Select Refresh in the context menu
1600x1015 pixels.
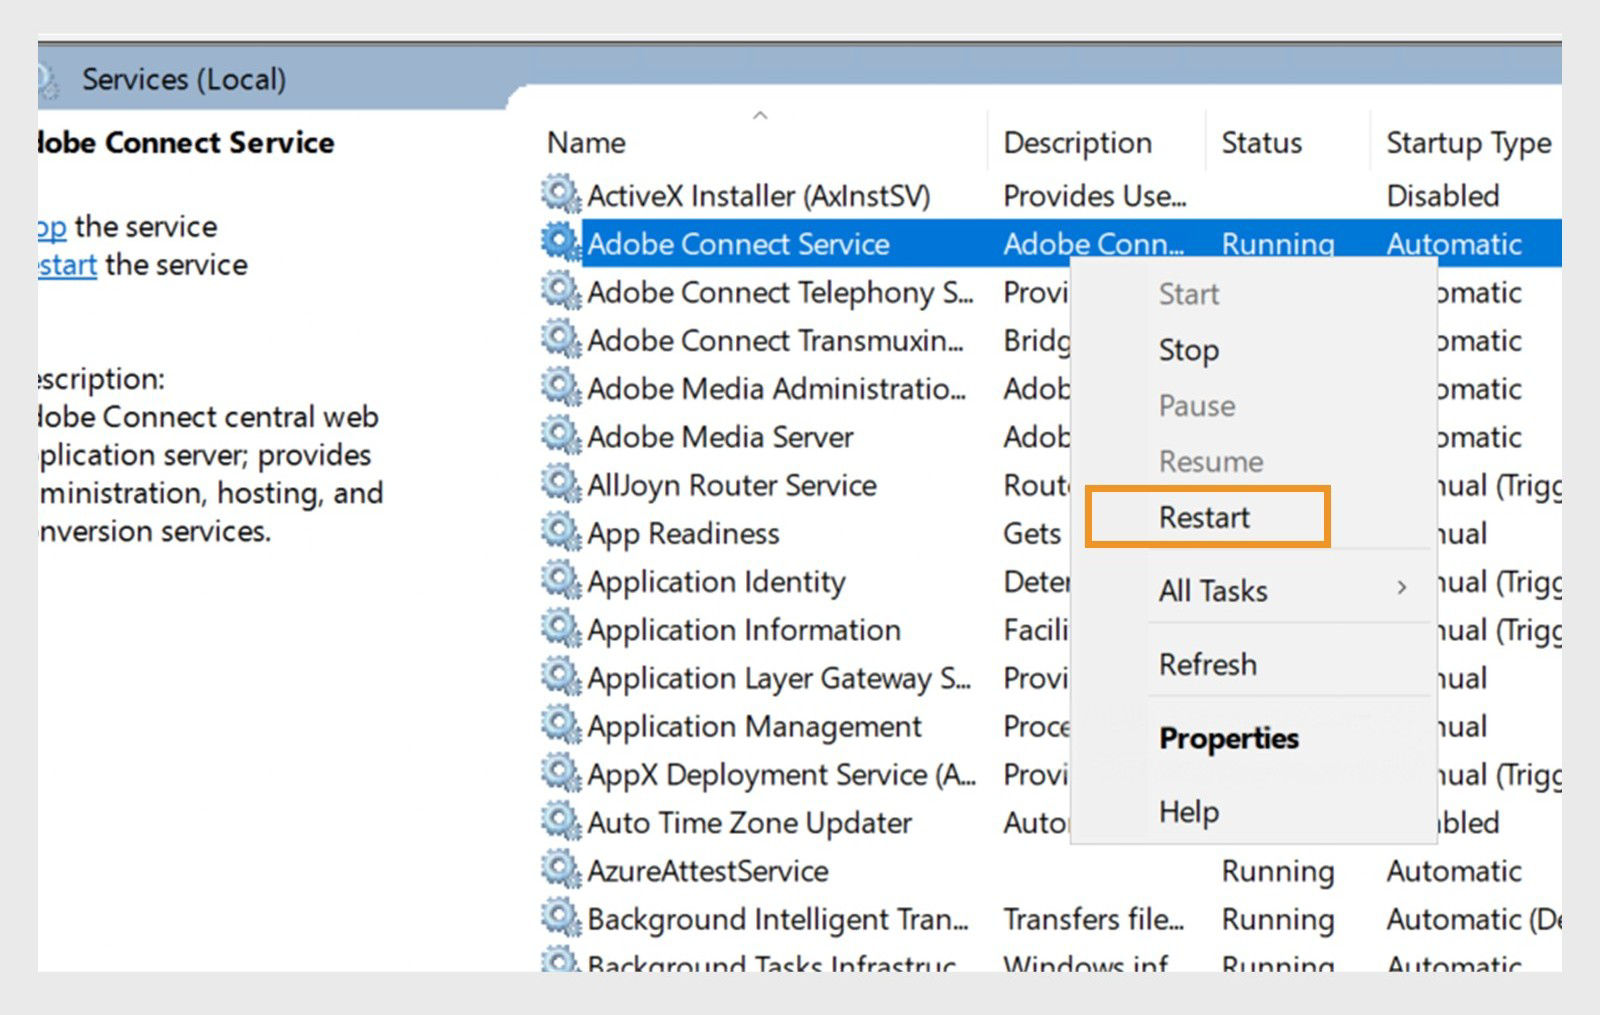click(1208, 664)
